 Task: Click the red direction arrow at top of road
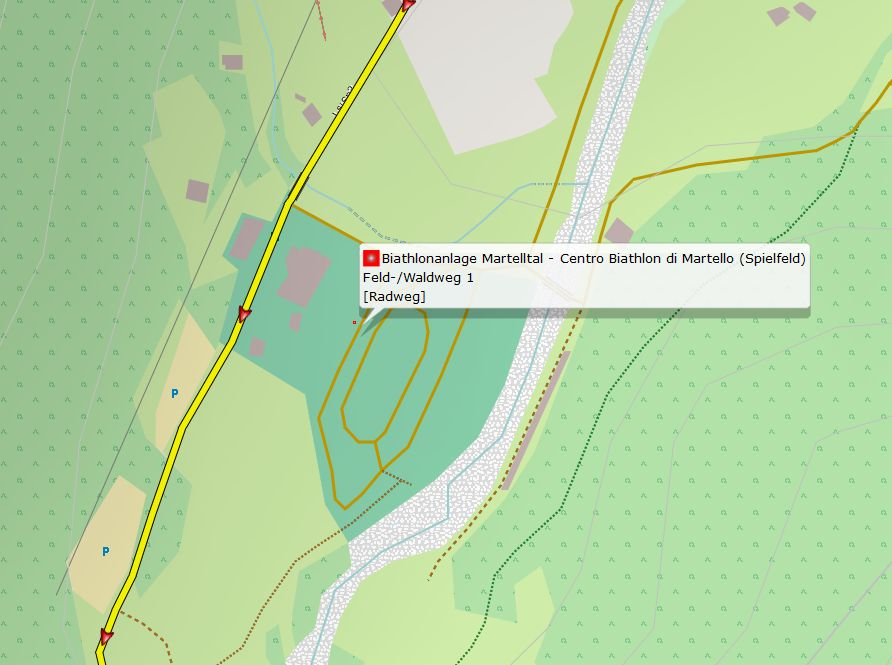coord(408,6)
